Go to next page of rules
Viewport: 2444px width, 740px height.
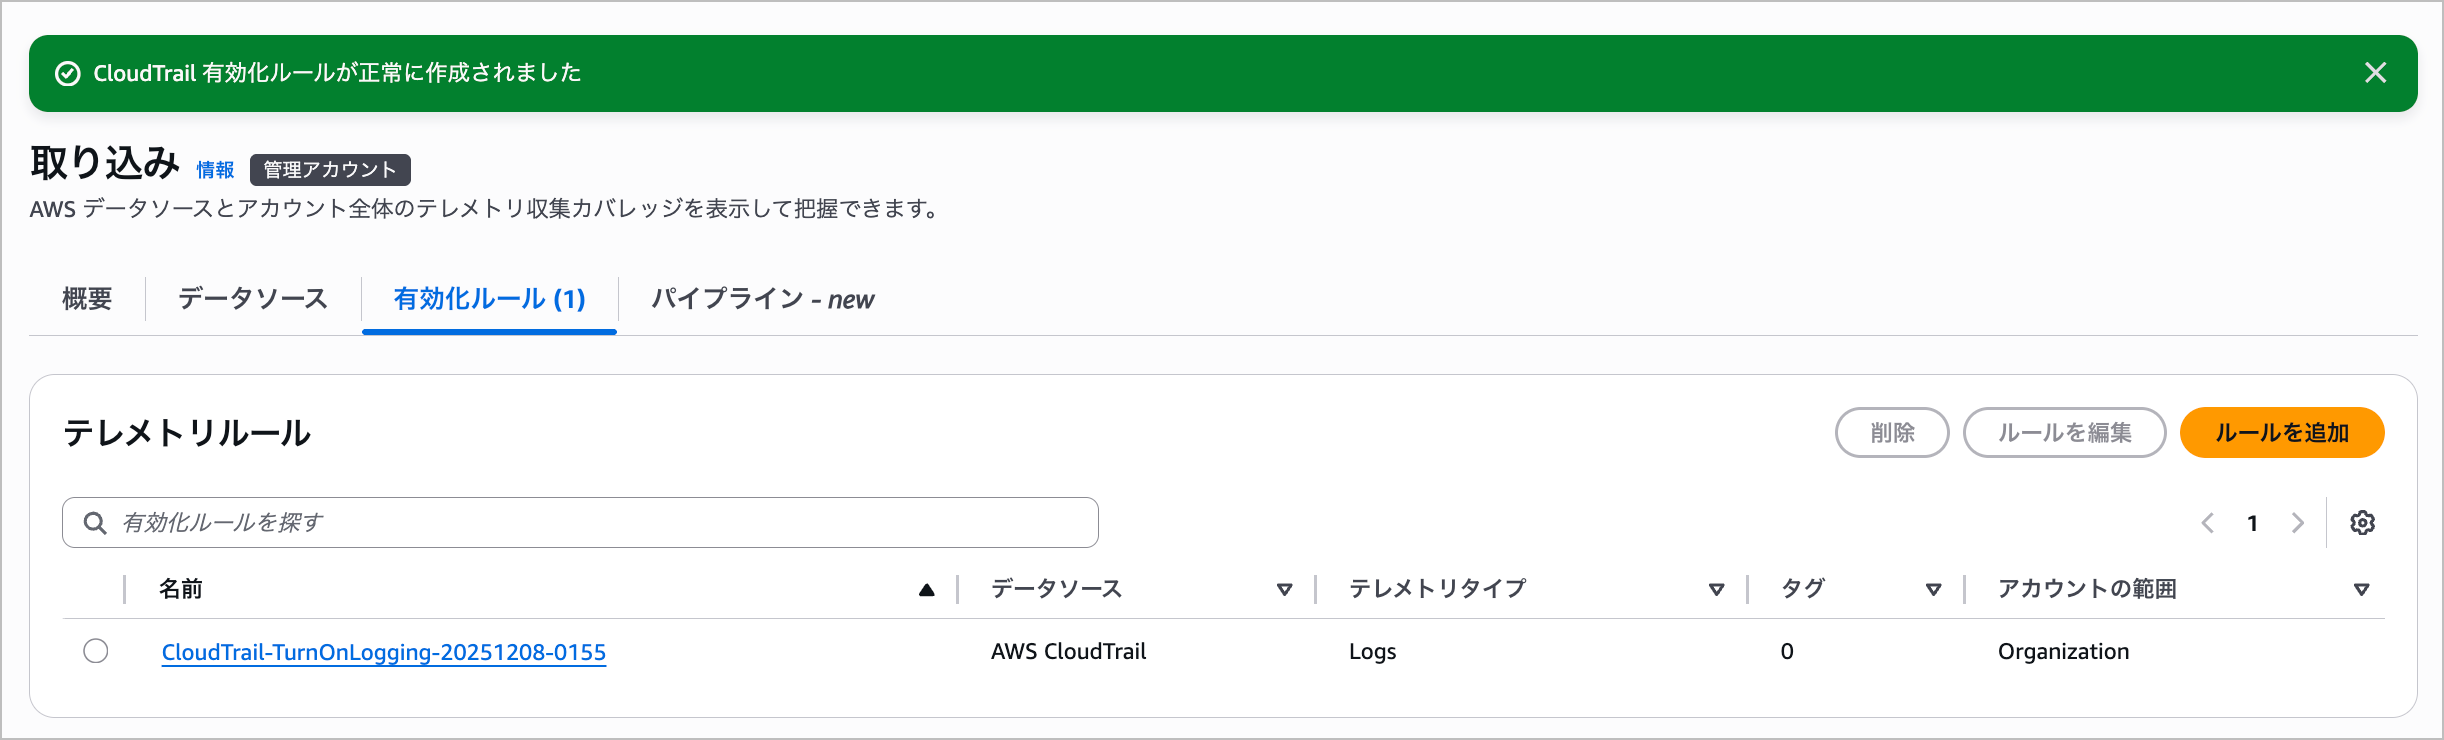pyautogui.click(x=2297, y=523)
